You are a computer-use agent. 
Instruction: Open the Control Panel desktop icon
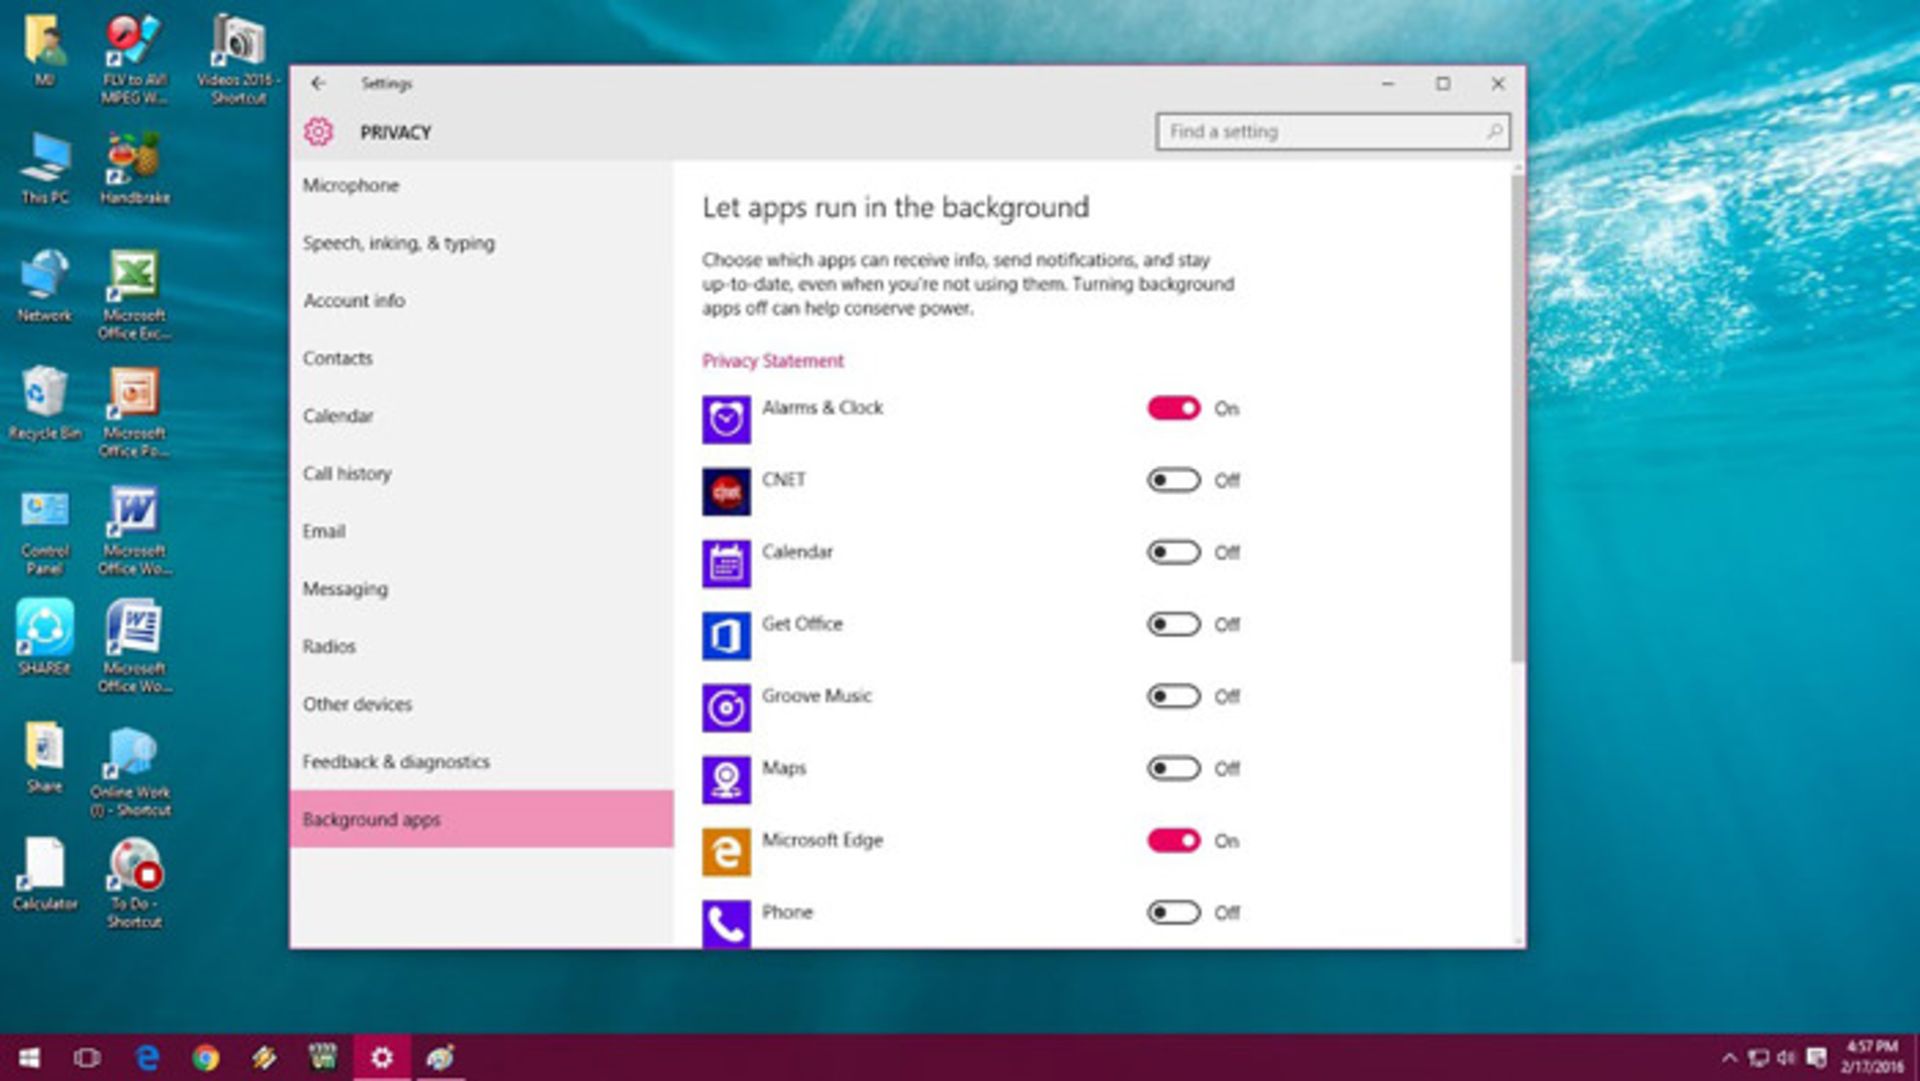pos(45,531)
